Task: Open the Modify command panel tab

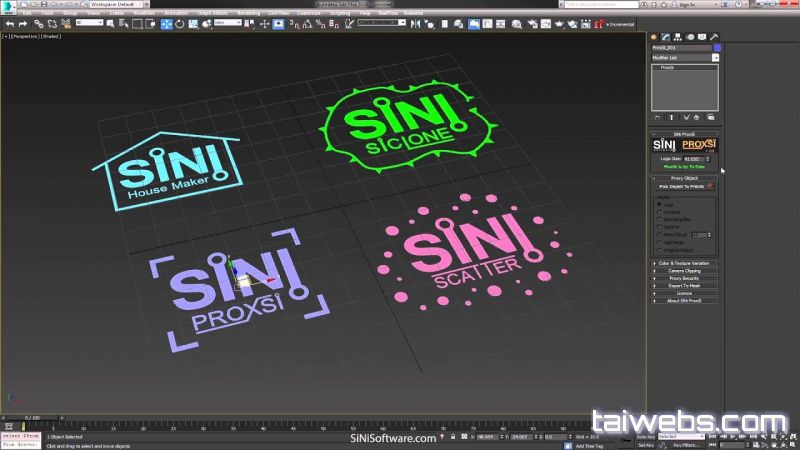Action: click(666, 37)
